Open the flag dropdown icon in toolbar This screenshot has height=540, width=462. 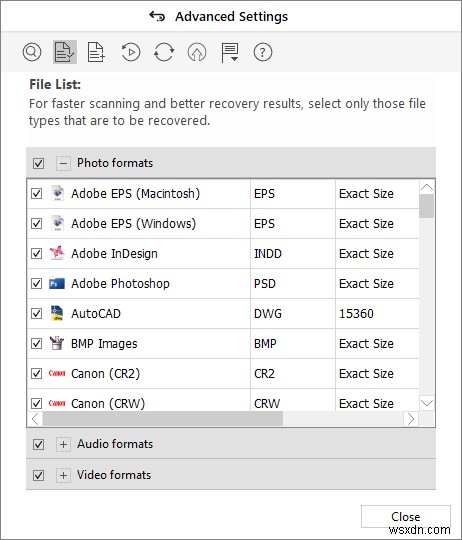tap(229, 52)
